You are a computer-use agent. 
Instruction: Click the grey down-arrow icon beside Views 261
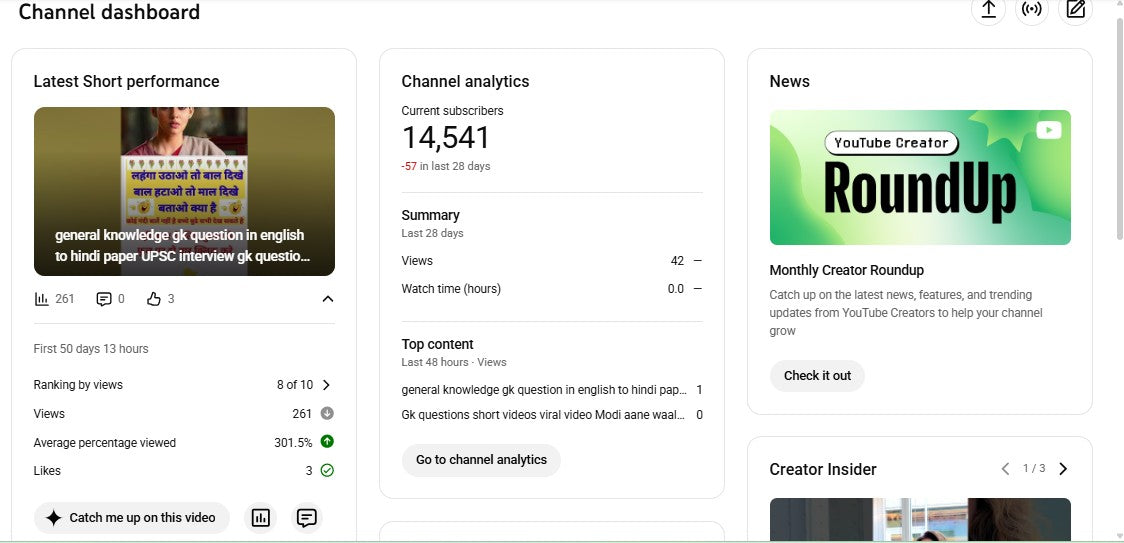327,413
